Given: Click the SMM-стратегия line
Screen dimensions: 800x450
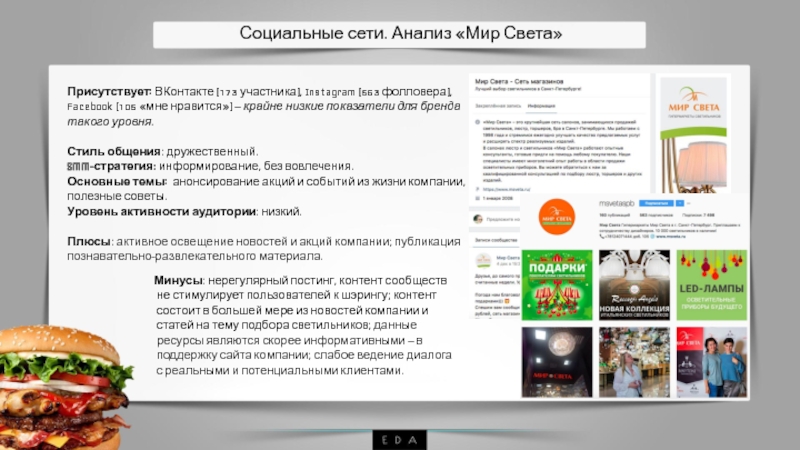Looking at the screenshot, I should pyautogui.click(x=210, y=166).
